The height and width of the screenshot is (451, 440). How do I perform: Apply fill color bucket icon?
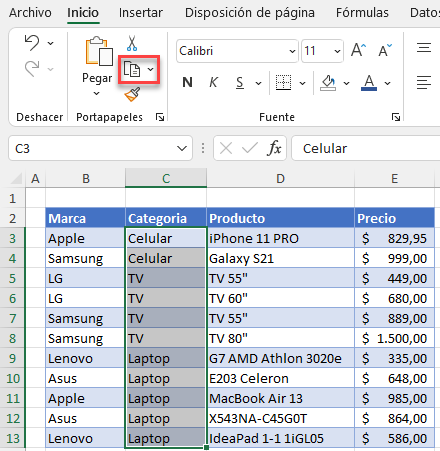(x=328, y=83)
